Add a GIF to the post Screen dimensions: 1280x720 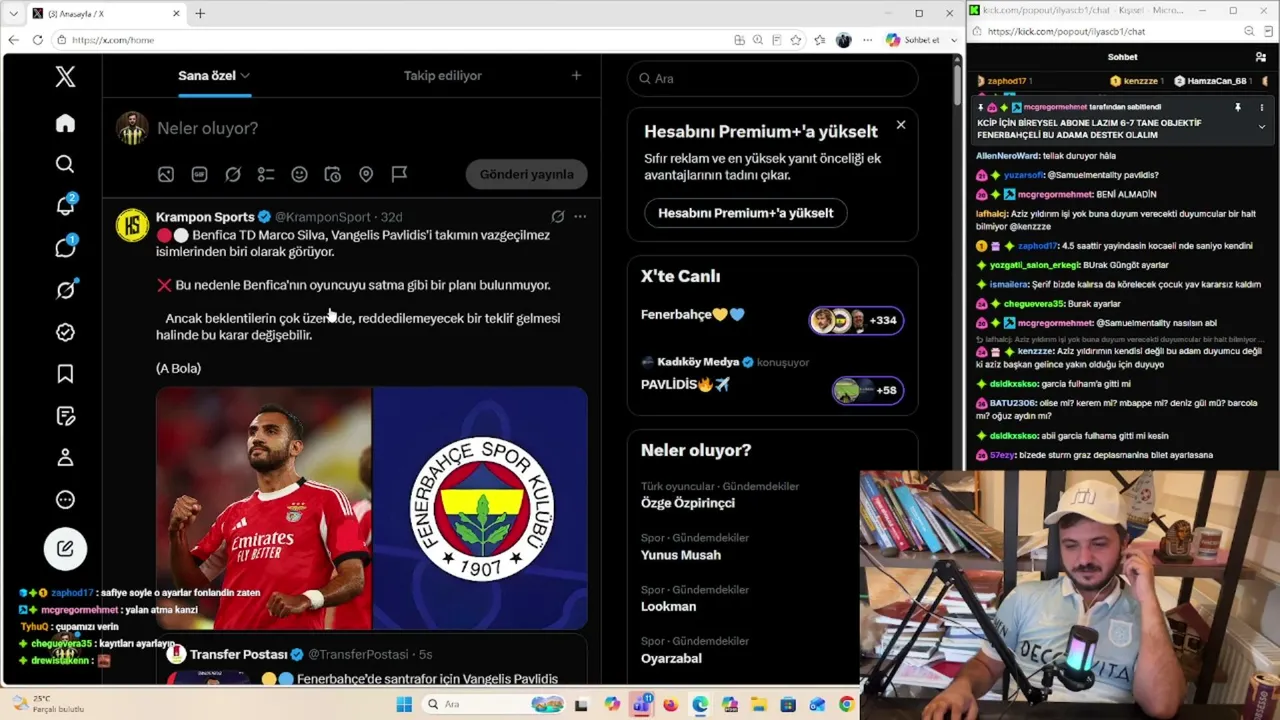point(199,174)
